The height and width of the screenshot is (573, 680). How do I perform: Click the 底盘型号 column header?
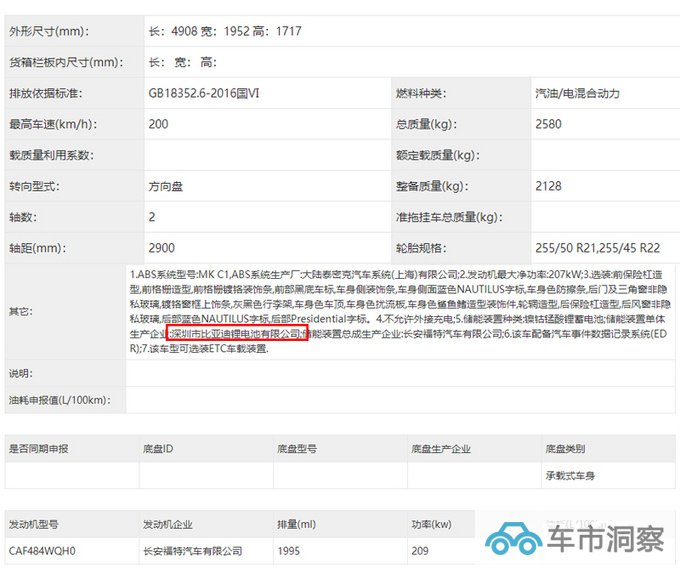click(297, 449)
